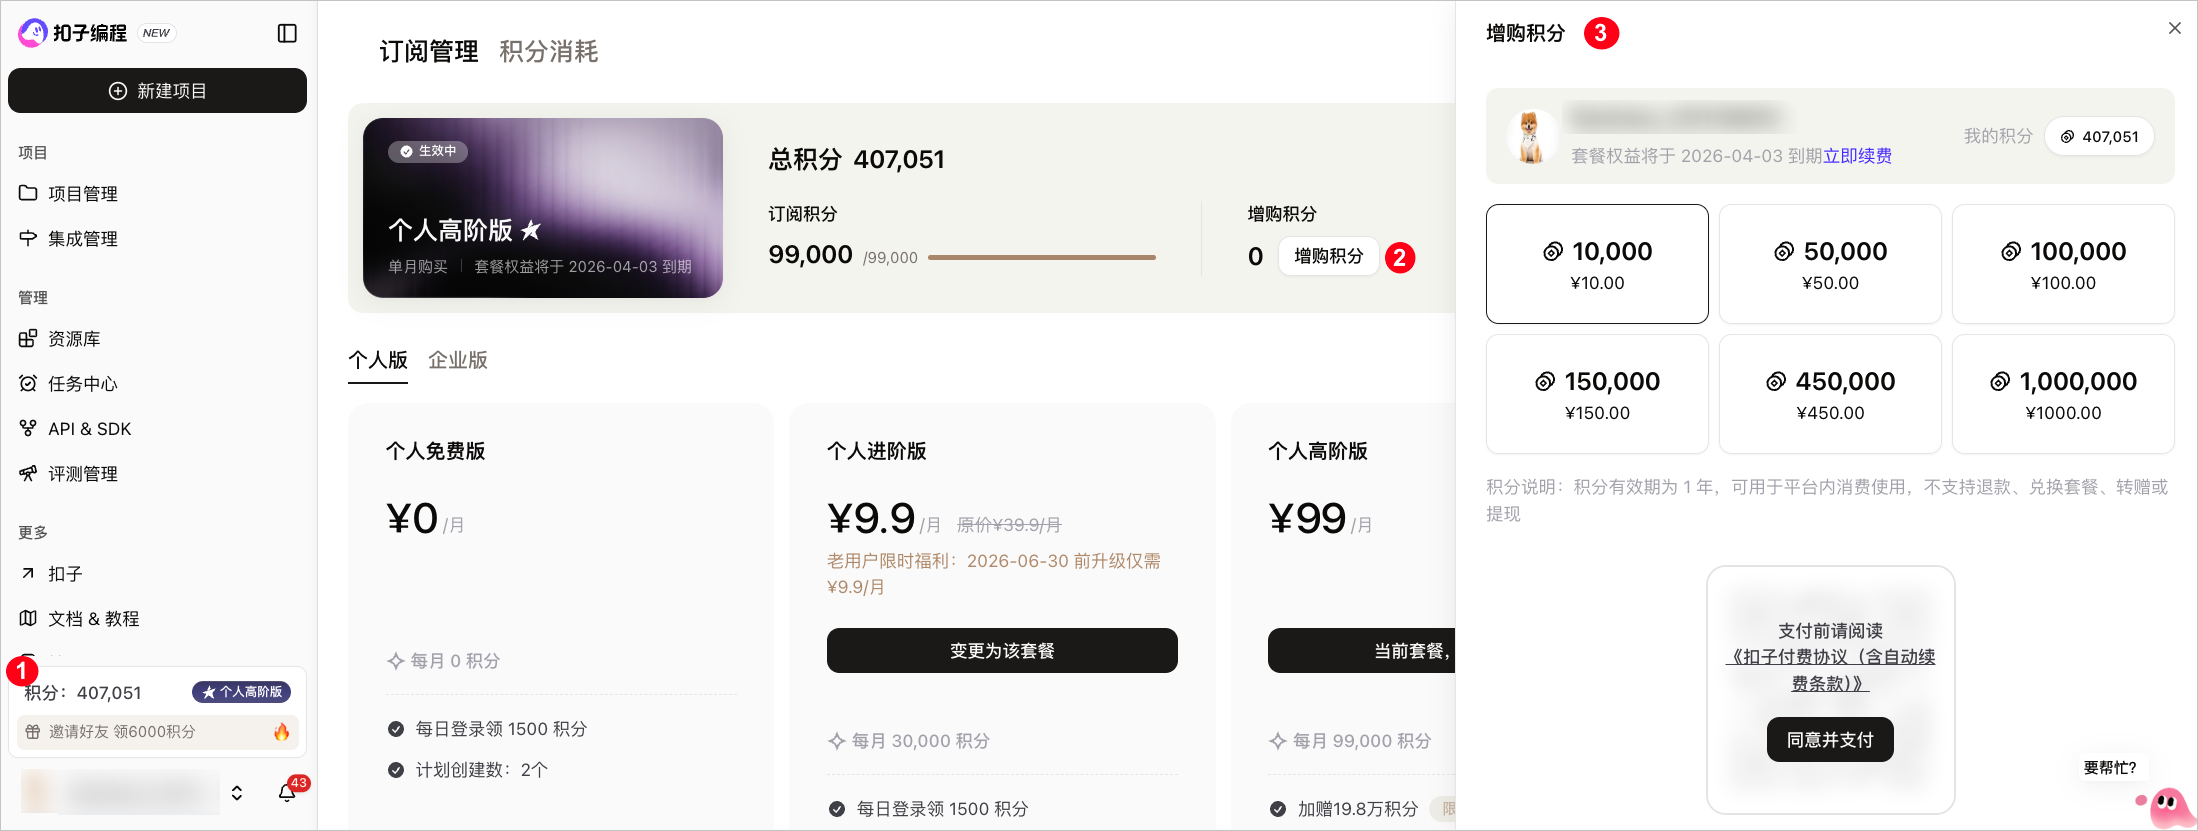Click the subscription credits progress bar
The width and height of the screenshot is (2198, 831).
[1041, 258]
